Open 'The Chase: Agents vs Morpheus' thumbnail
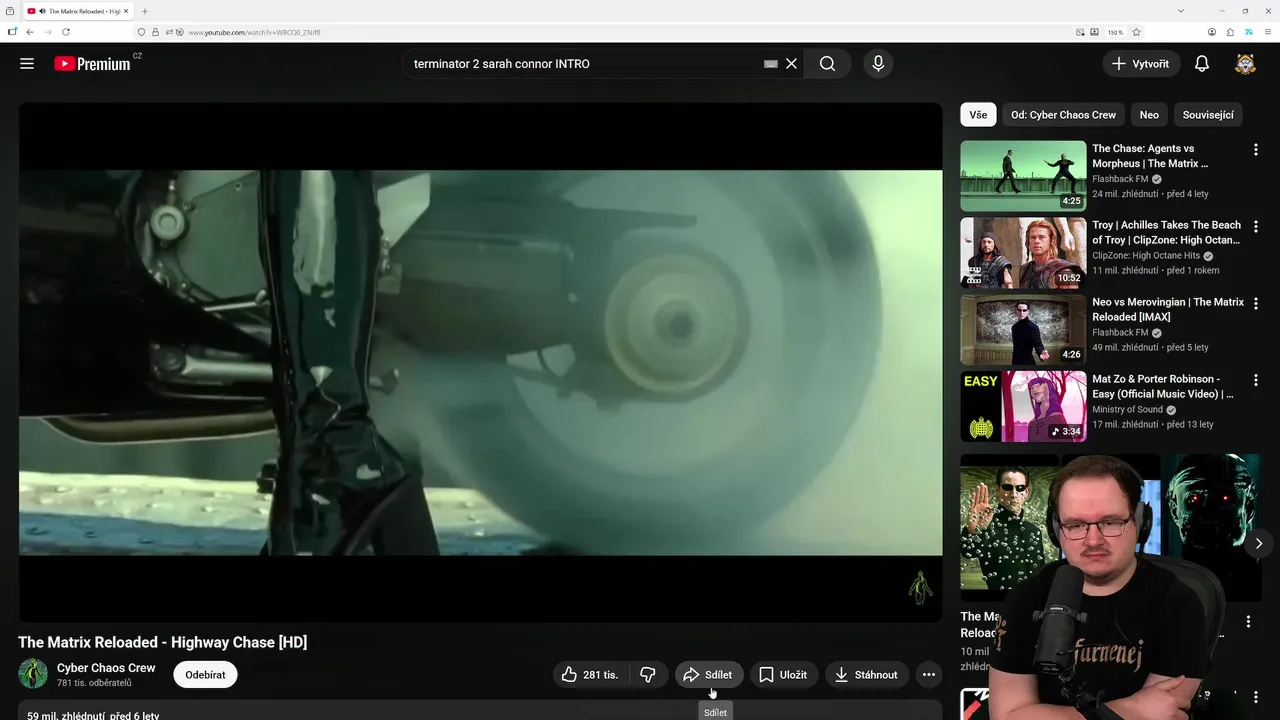Screen dimensions: 1280x720 click(x=1023, y=176)
